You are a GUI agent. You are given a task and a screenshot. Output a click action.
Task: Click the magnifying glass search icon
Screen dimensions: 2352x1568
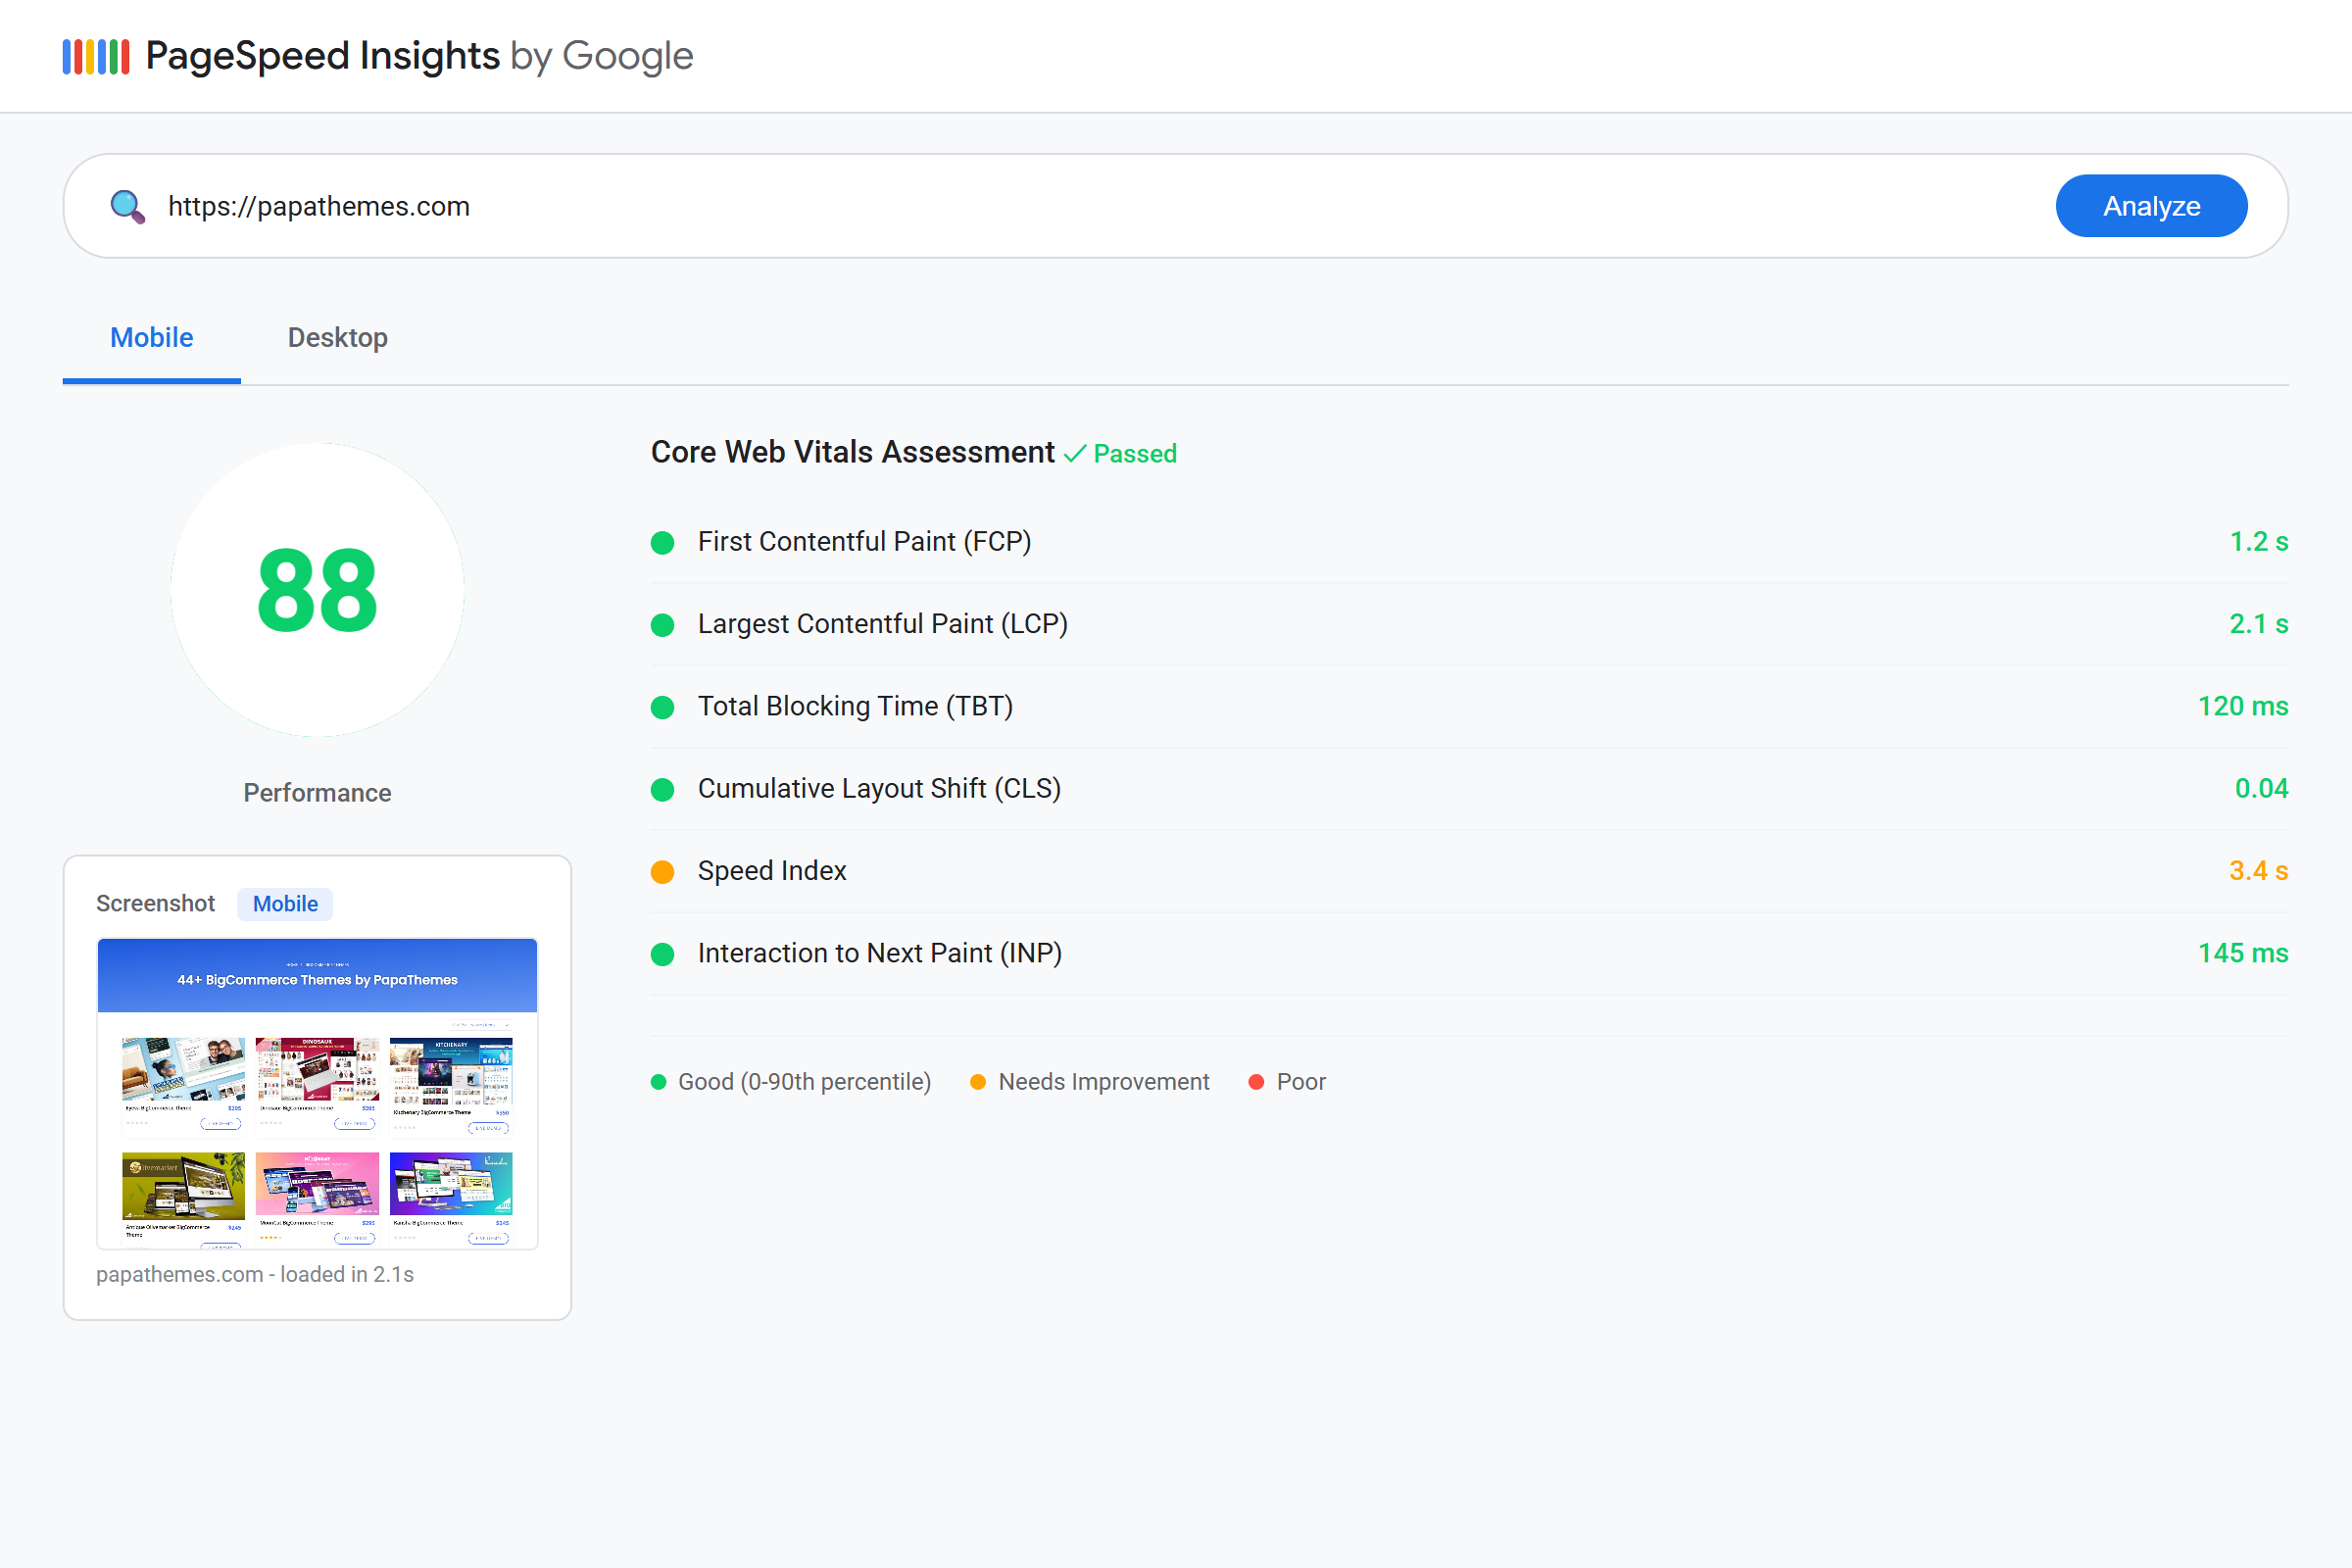click(128, 206)
